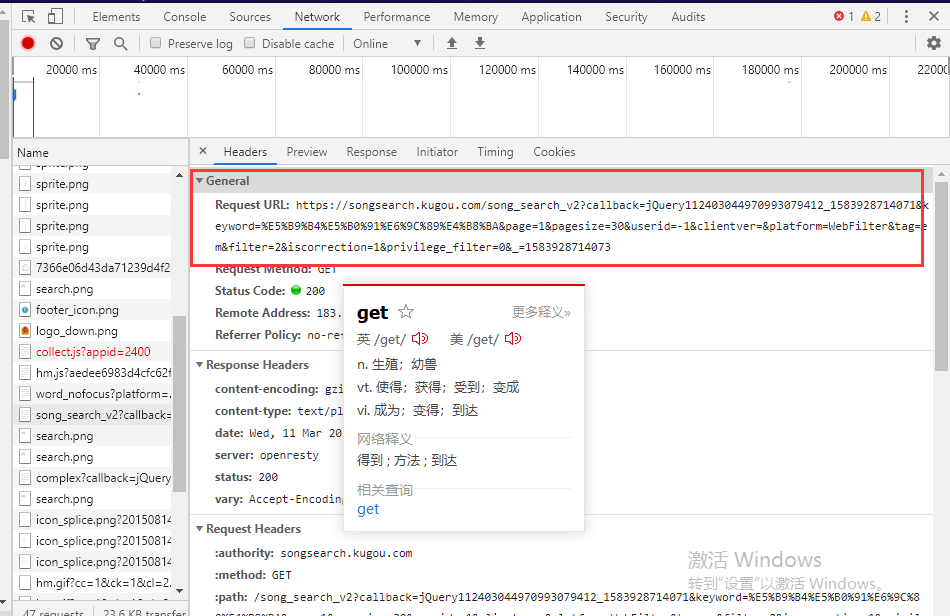Open DevTools three-dot menu
Image resolution: width=950 pixels, height=616 pixels.
[906, 16]
